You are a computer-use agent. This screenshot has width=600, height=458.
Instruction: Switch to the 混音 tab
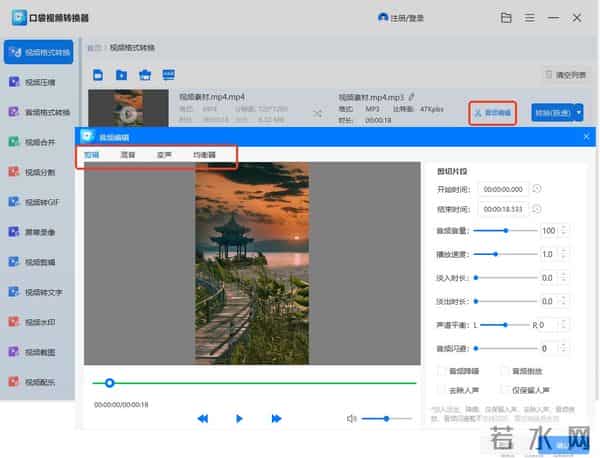(x=128, y=155)
